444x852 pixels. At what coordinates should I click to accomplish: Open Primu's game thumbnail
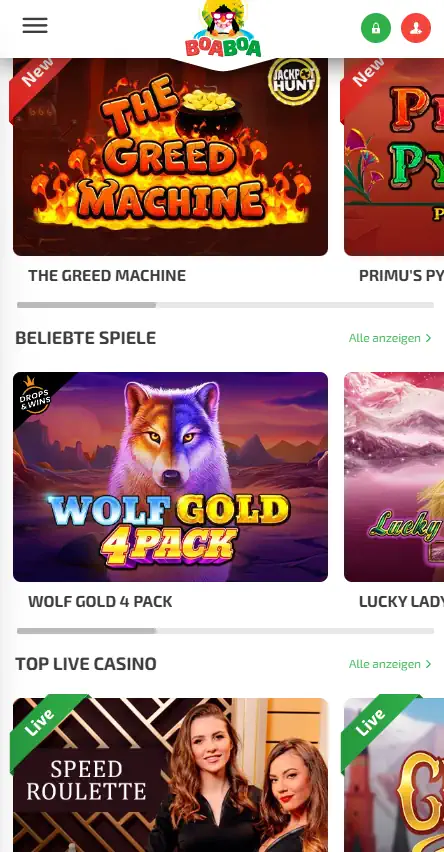tap(394, 157)
